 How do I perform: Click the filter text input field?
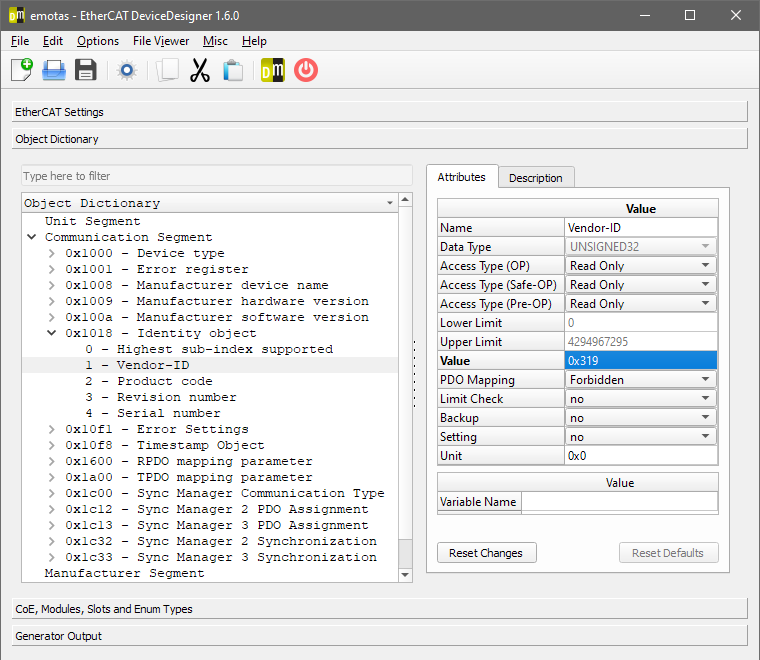(215, 176)
